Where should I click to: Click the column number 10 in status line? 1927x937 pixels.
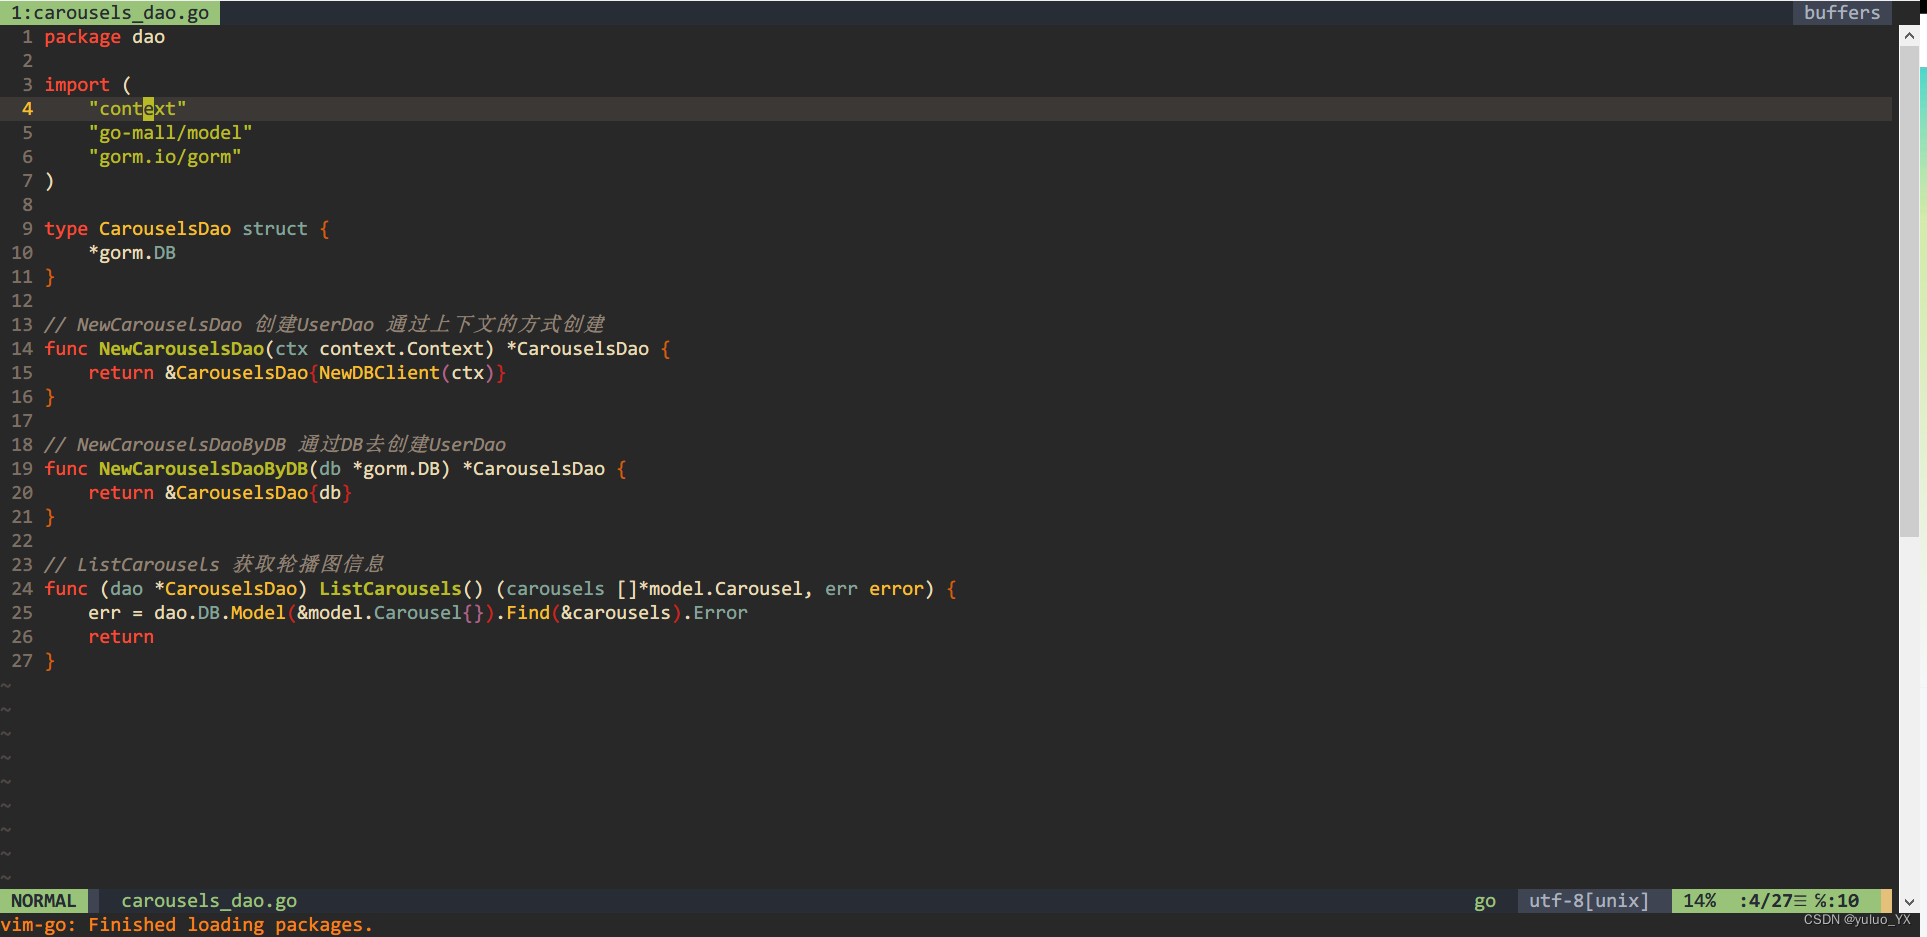click(1848, 901)
